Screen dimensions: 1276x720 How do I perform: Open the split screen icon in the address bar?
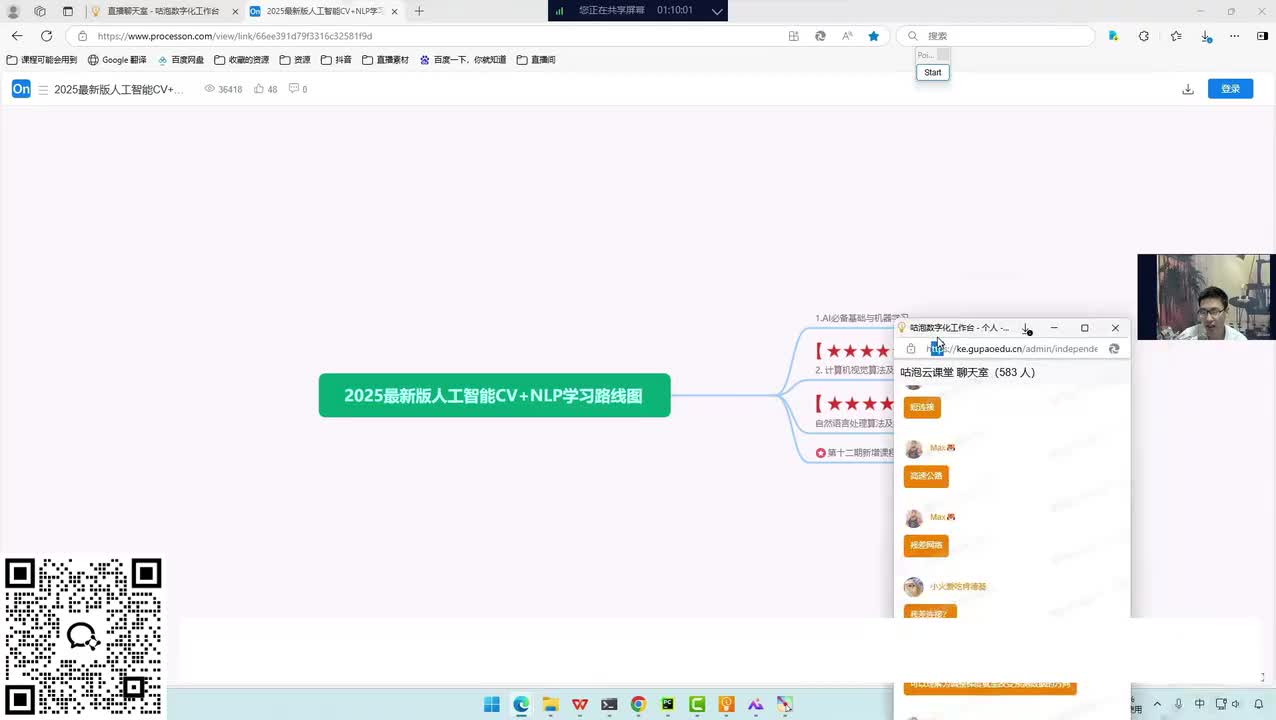794,36
